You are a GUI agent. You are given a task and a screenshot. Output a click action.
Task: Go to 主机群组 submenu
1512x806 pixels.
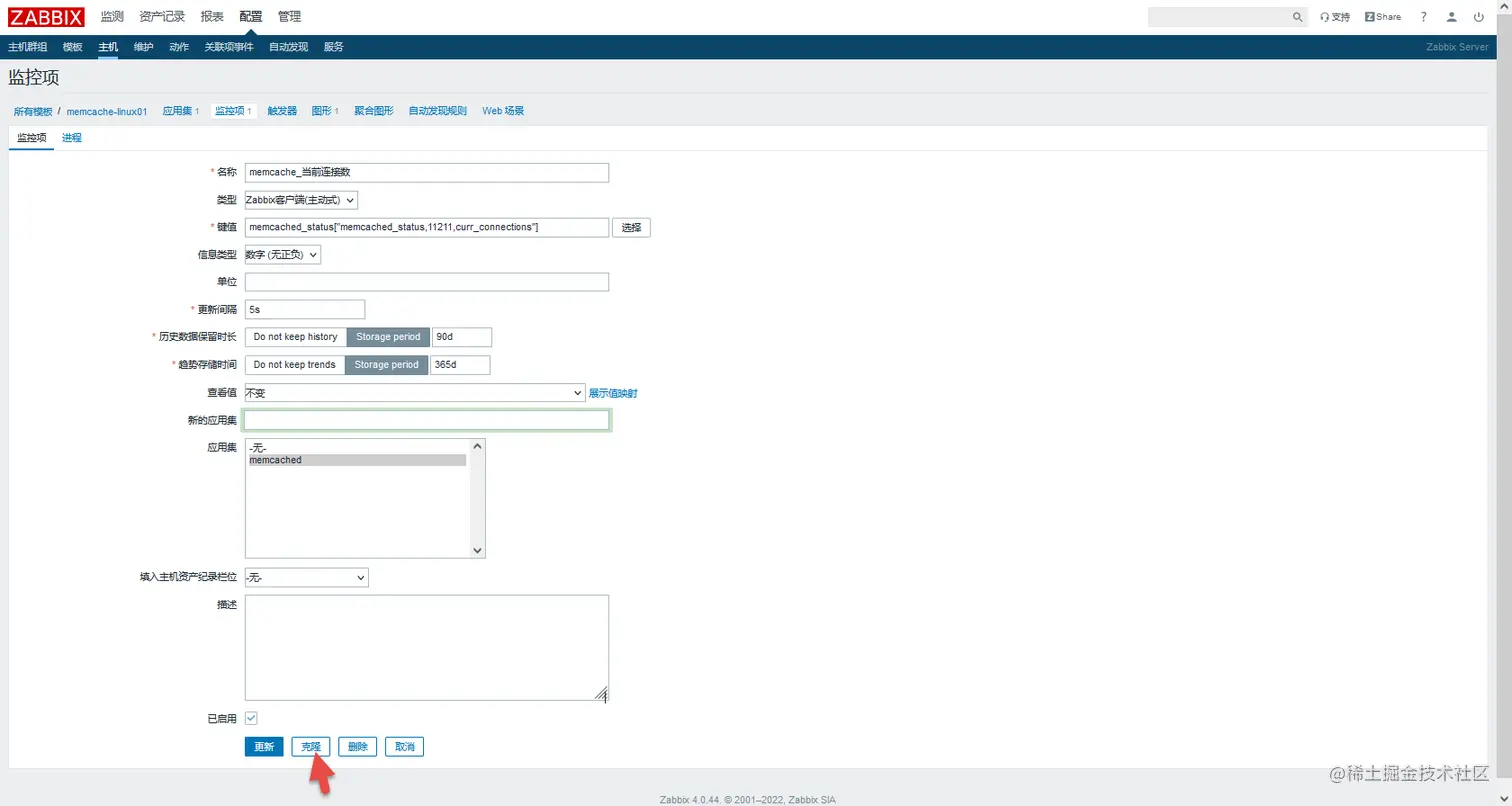27,47
